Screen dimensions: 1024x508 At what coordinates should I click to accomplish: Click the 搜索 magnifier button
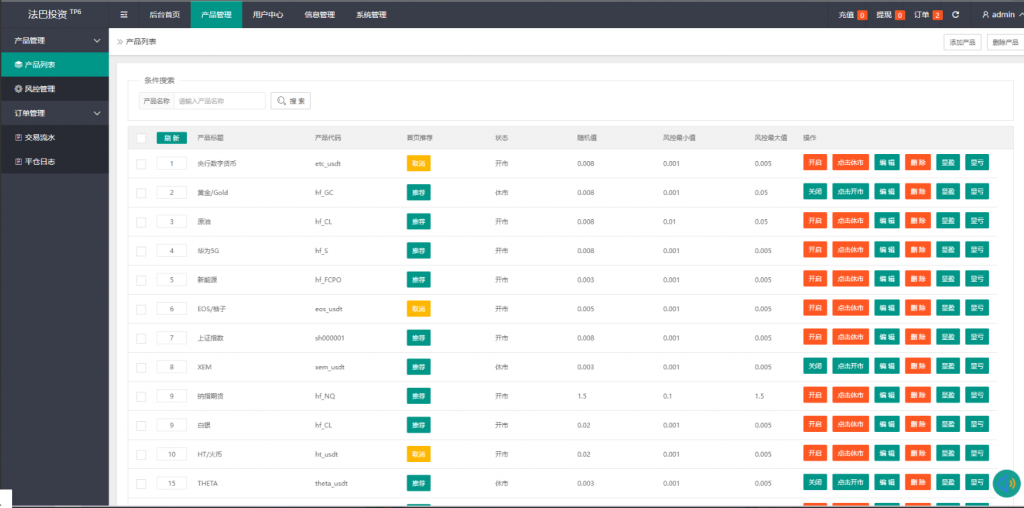coord(291,101)
